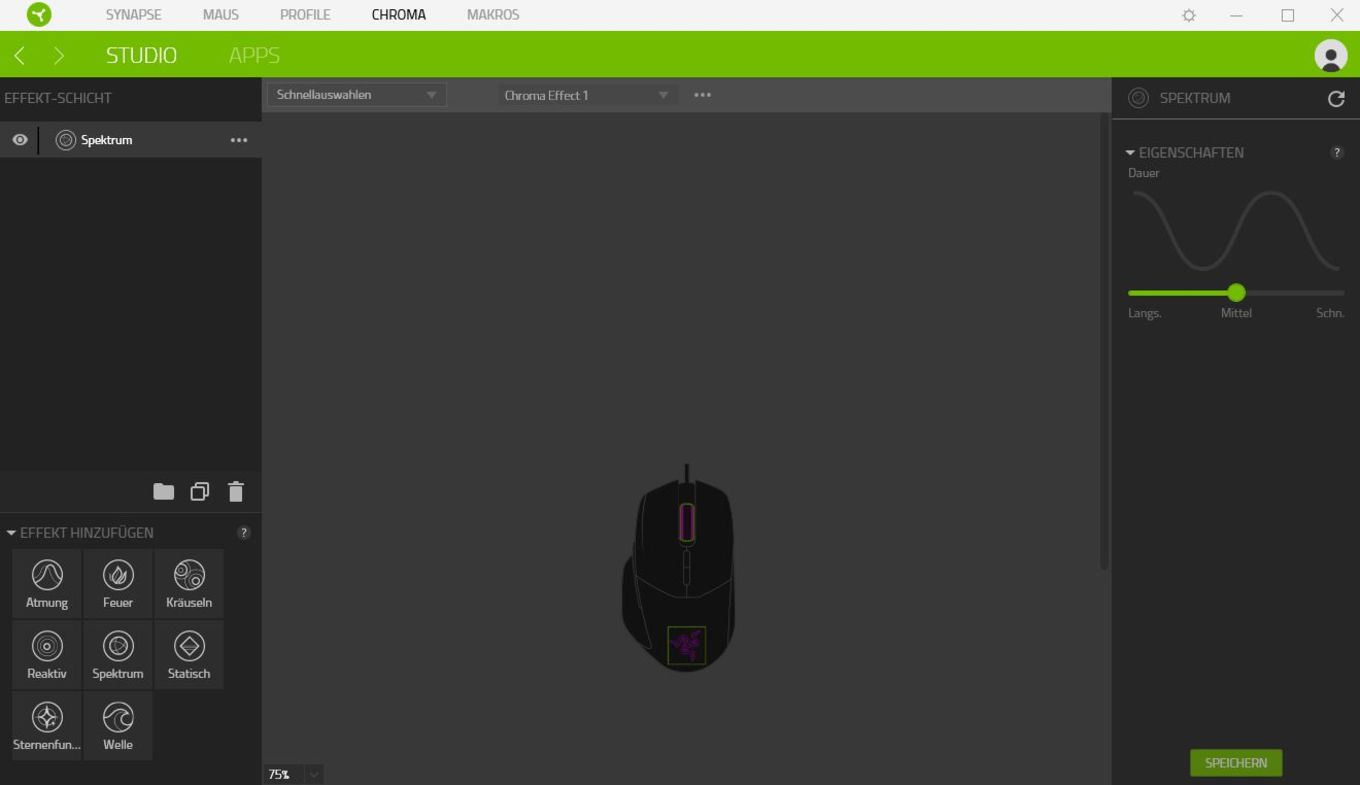Go back with the left arrow

(x=20, y=56)
